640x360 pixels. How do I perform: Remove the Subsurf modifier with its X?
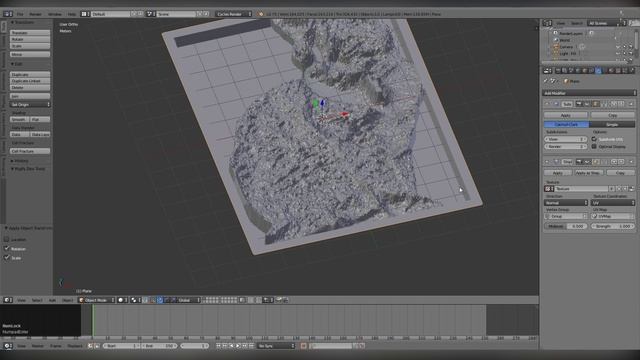pos(631,104)
